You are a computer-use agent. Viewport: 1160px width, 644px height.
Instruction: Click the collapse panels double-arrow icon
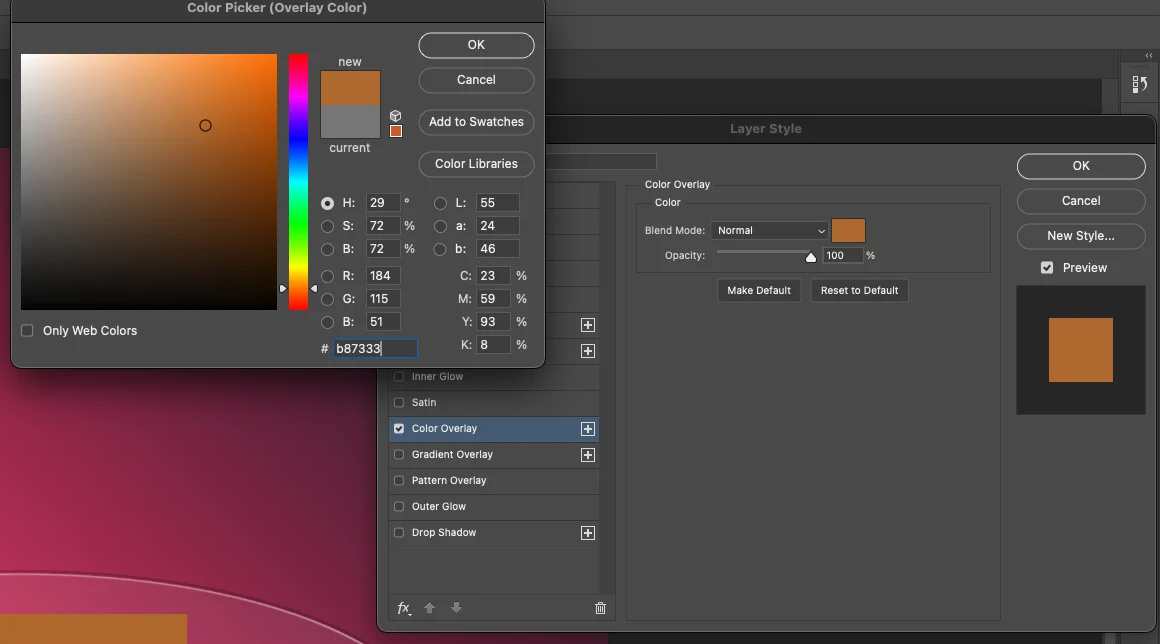[x=1148, y=55]
